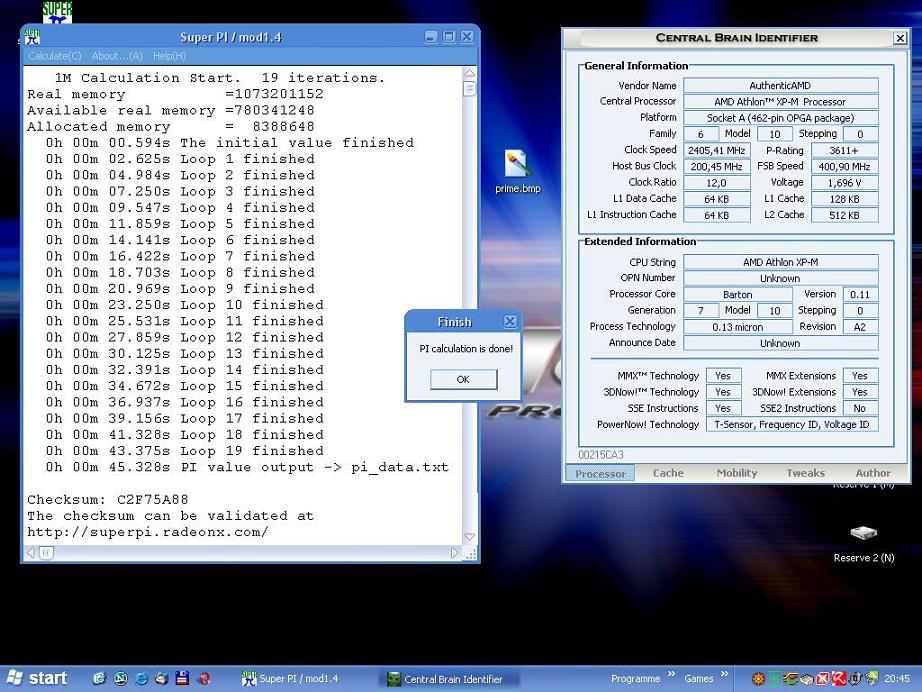Click the taskbar clock 20:45
Image resolution: width=922 pixels, height=692 pixels.
pyautogui.click(x=897, y=679)
